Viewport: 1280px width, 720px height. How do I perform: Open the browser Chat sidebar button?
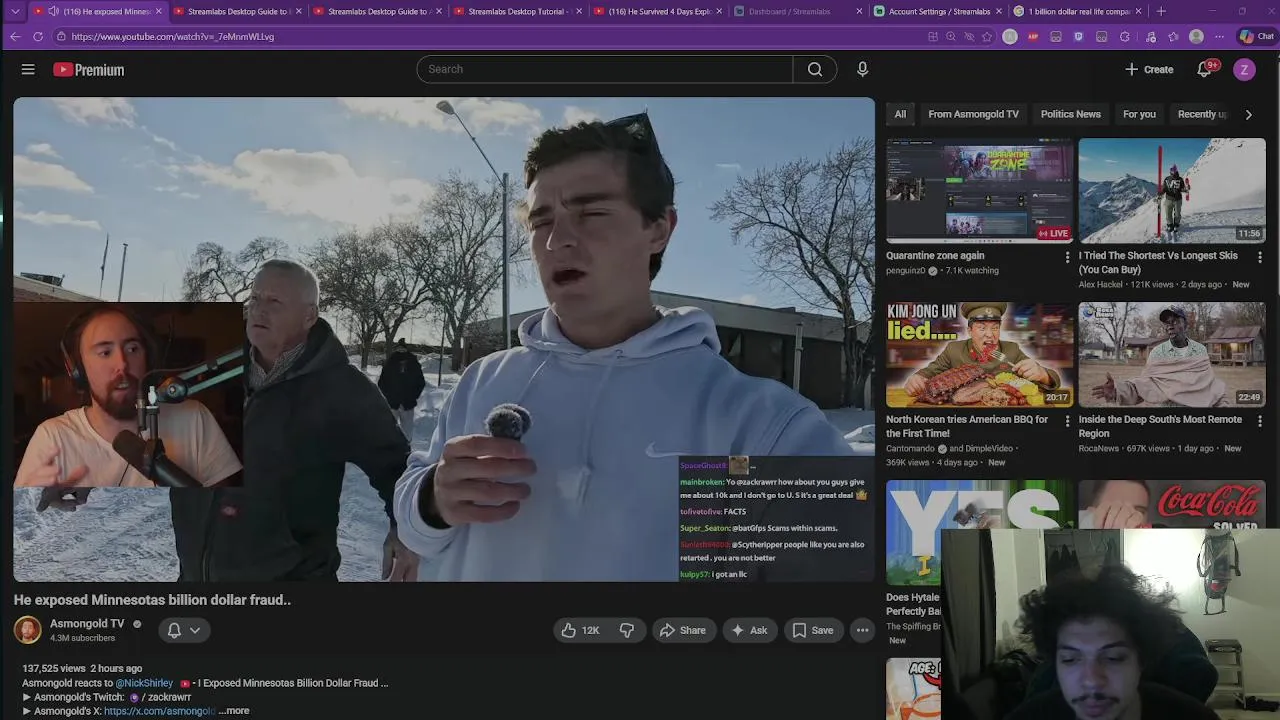tap(1257, 36)
